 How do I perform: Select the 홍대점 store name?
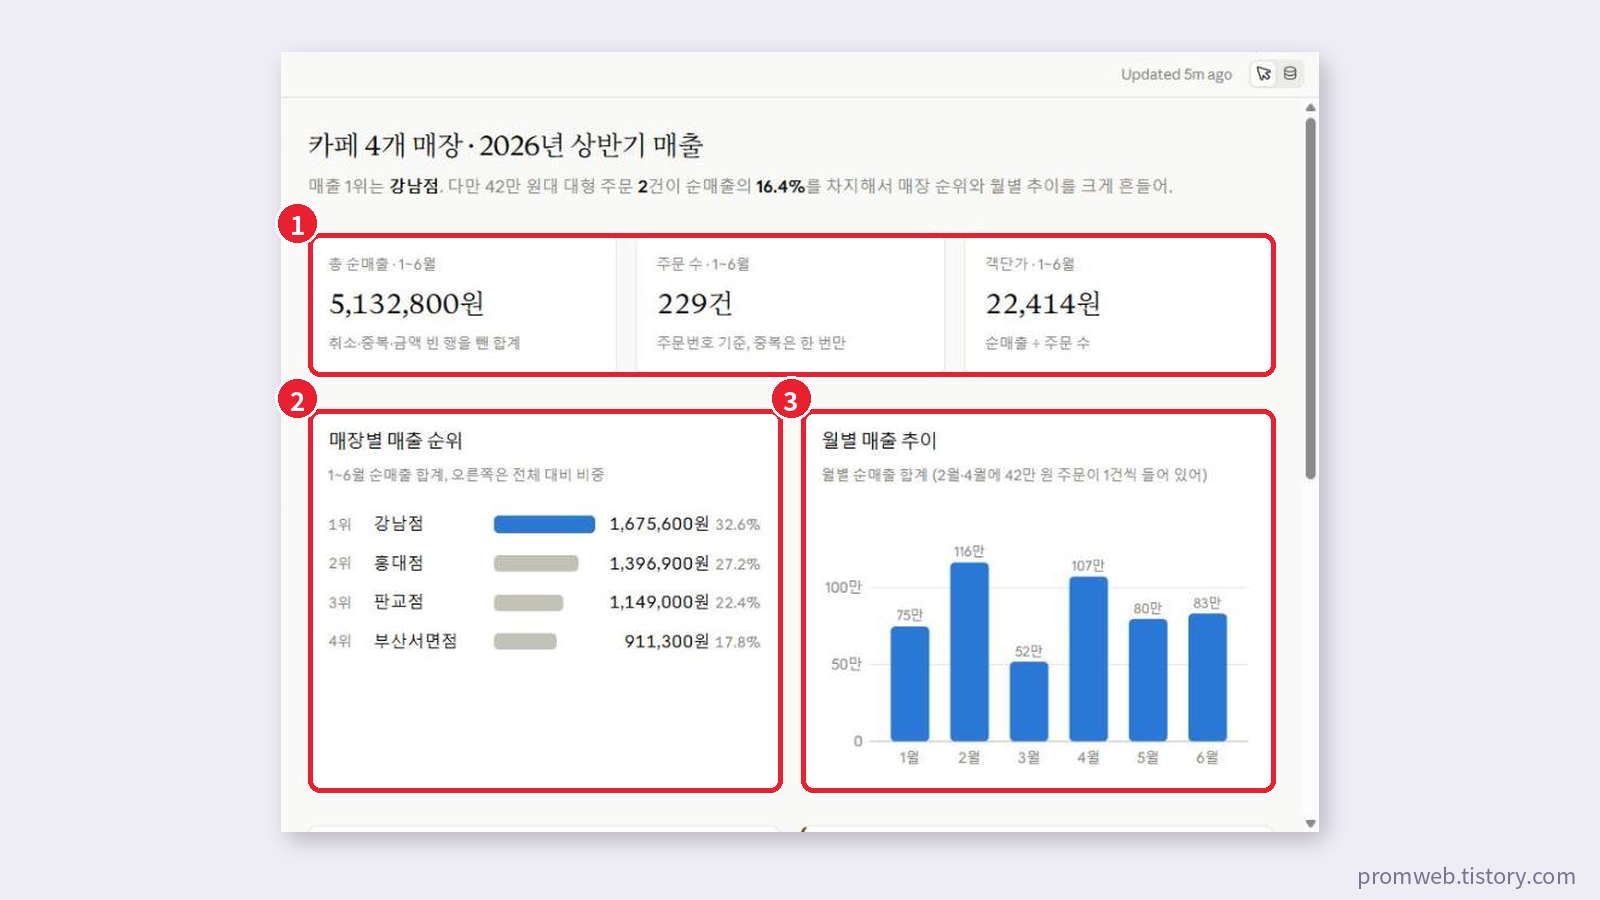coord(398,563)
